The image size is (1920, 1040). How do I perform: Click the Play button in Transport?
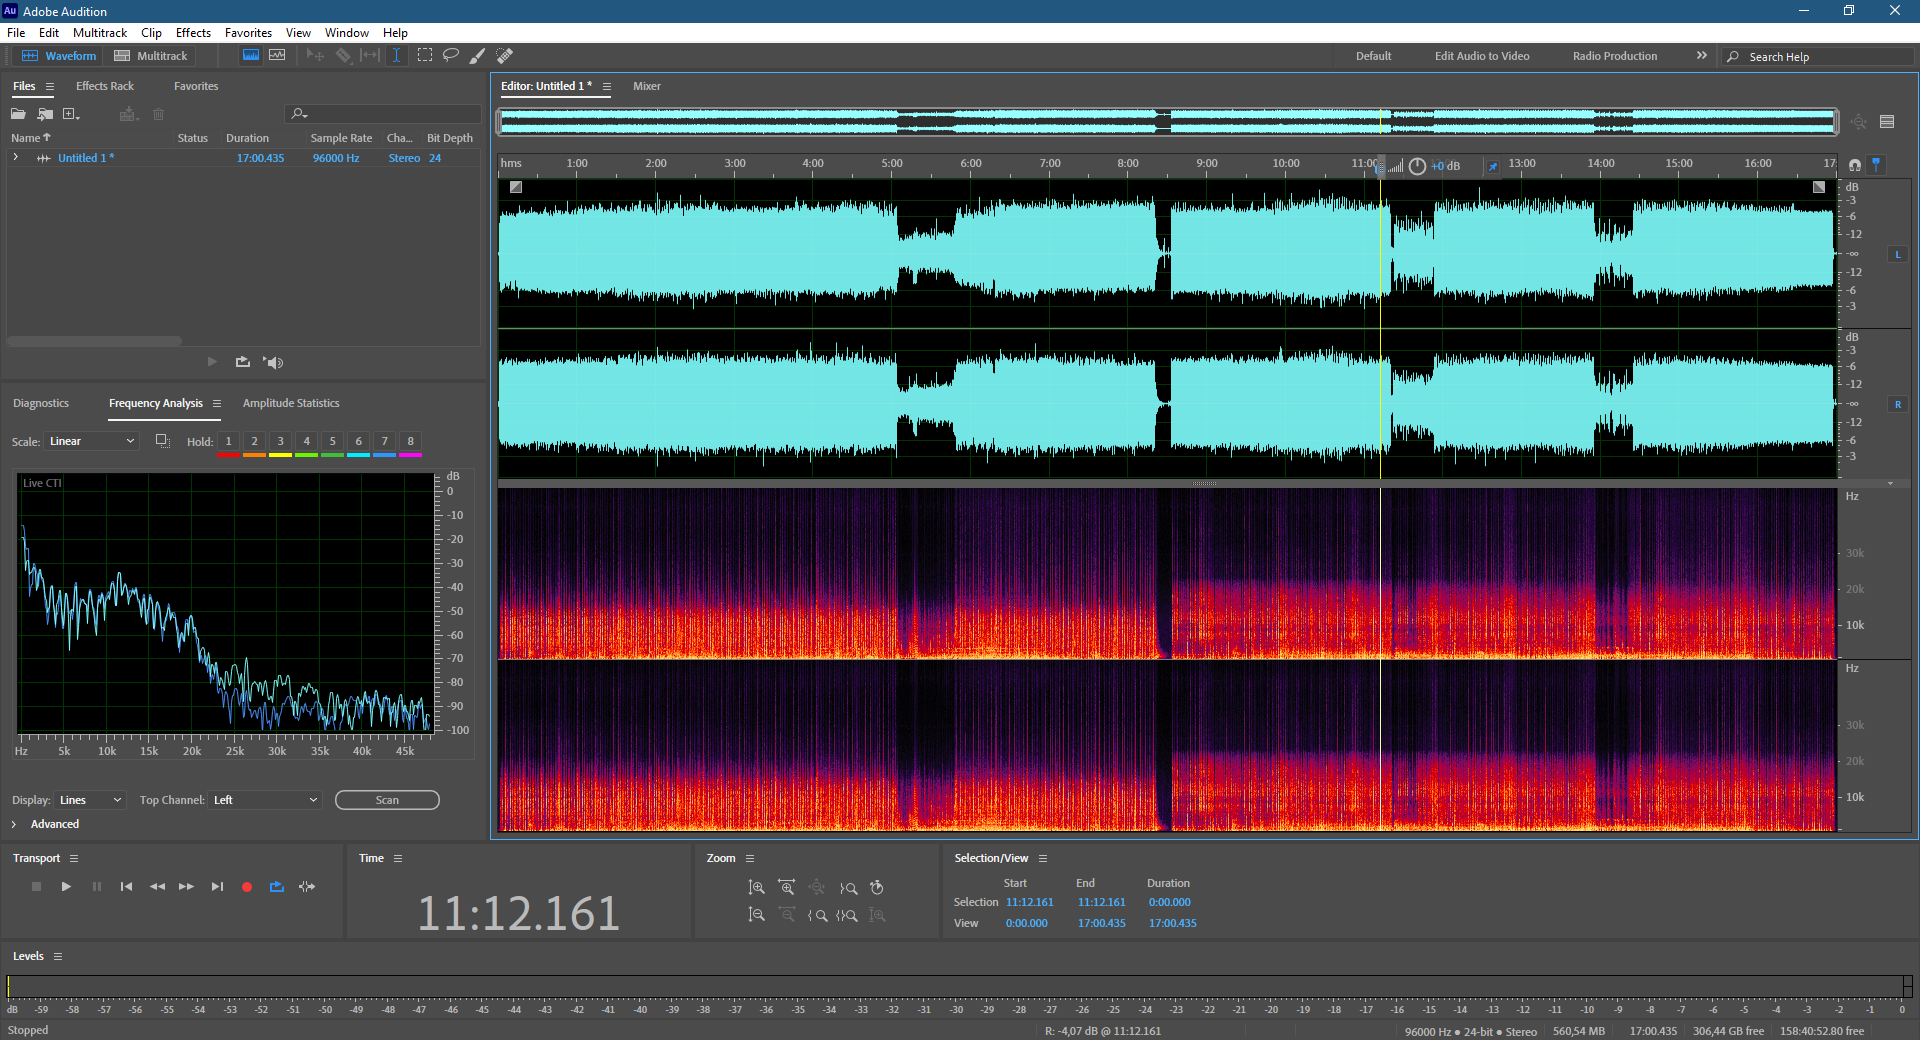[66, 887]
